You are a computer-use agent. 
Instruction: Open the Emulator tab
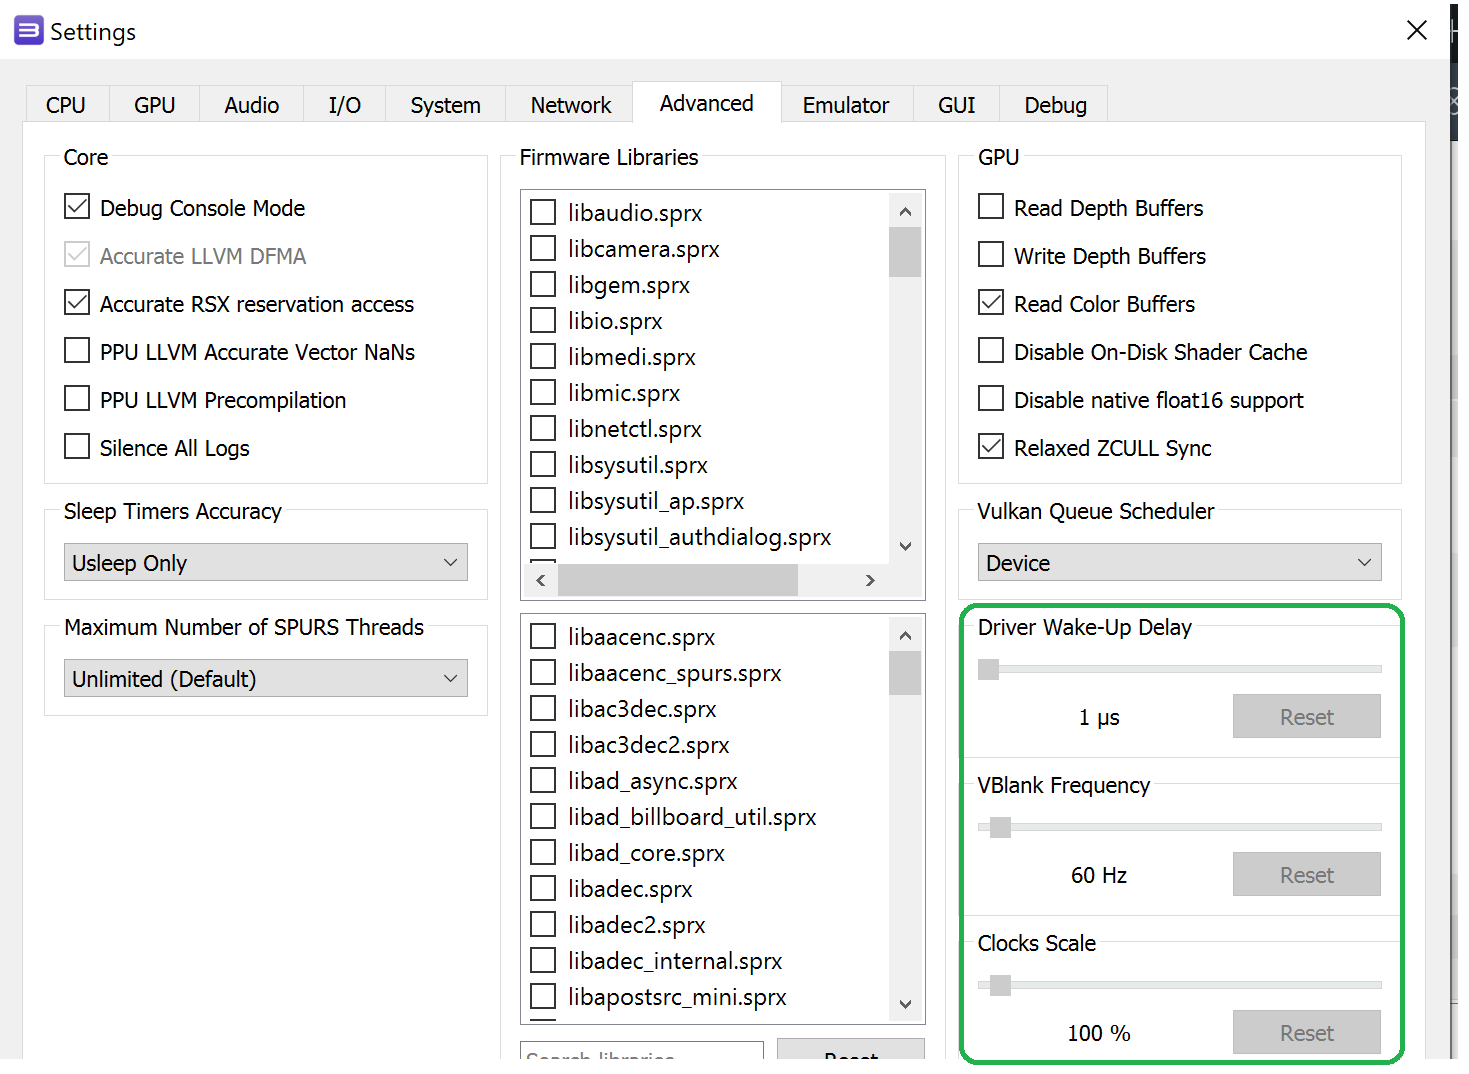(845, 105)
